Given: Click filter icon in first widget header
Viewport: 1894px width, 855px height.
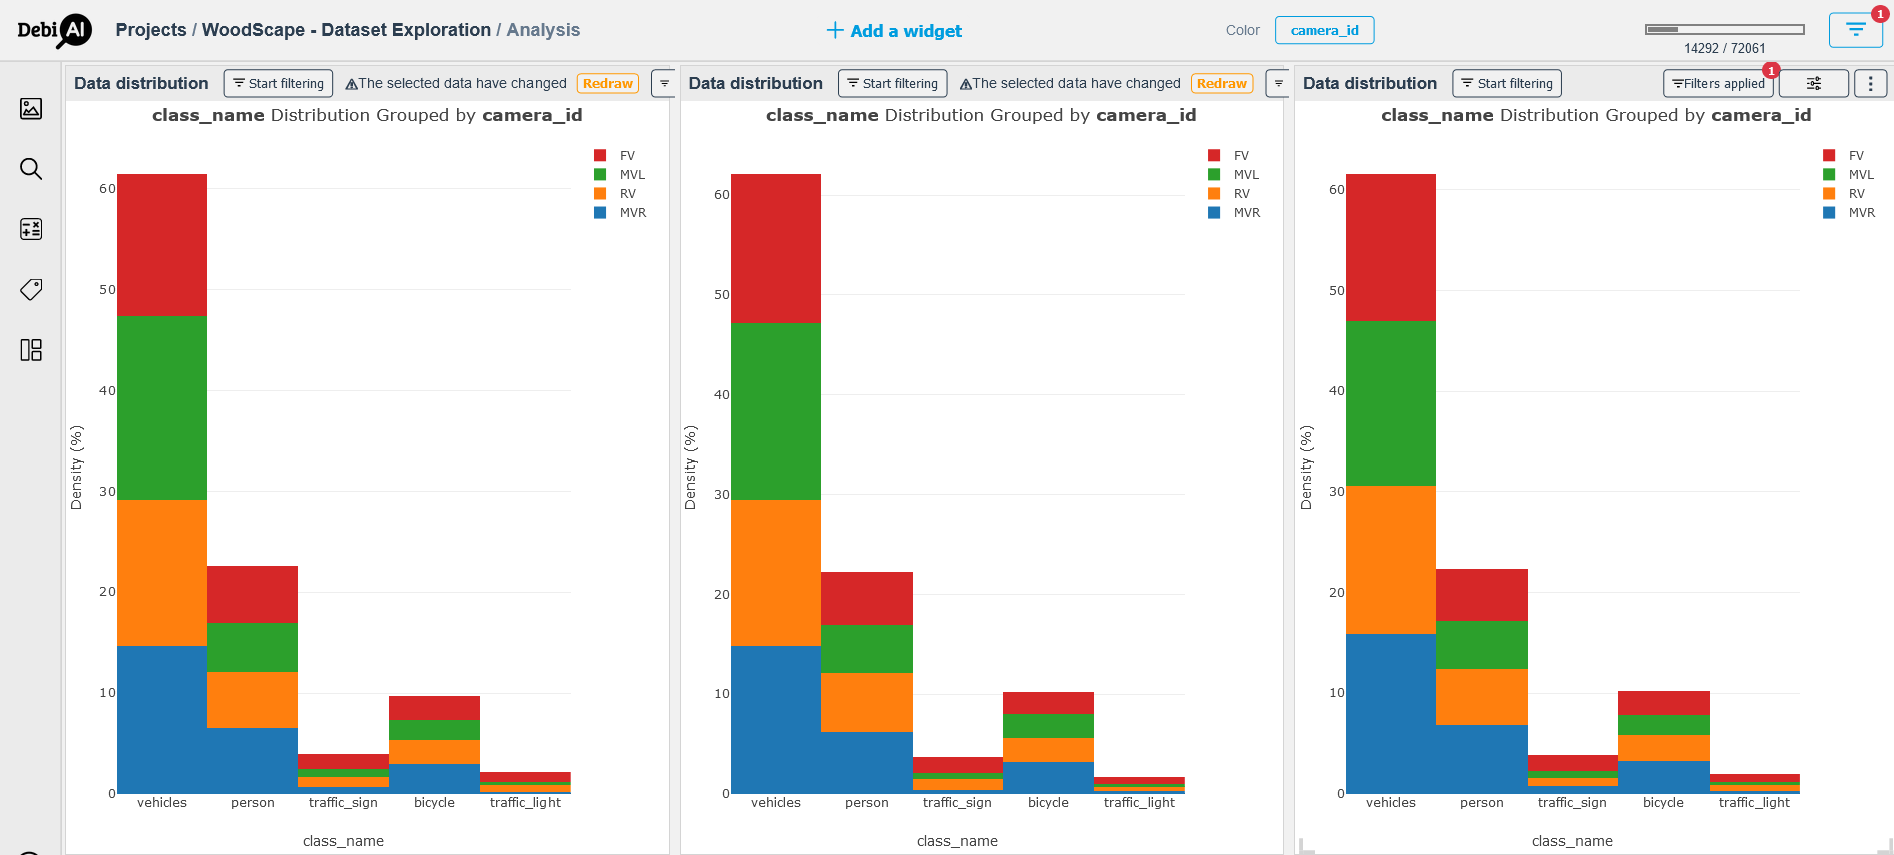Looking at the screenshot, I should point(664,83).
